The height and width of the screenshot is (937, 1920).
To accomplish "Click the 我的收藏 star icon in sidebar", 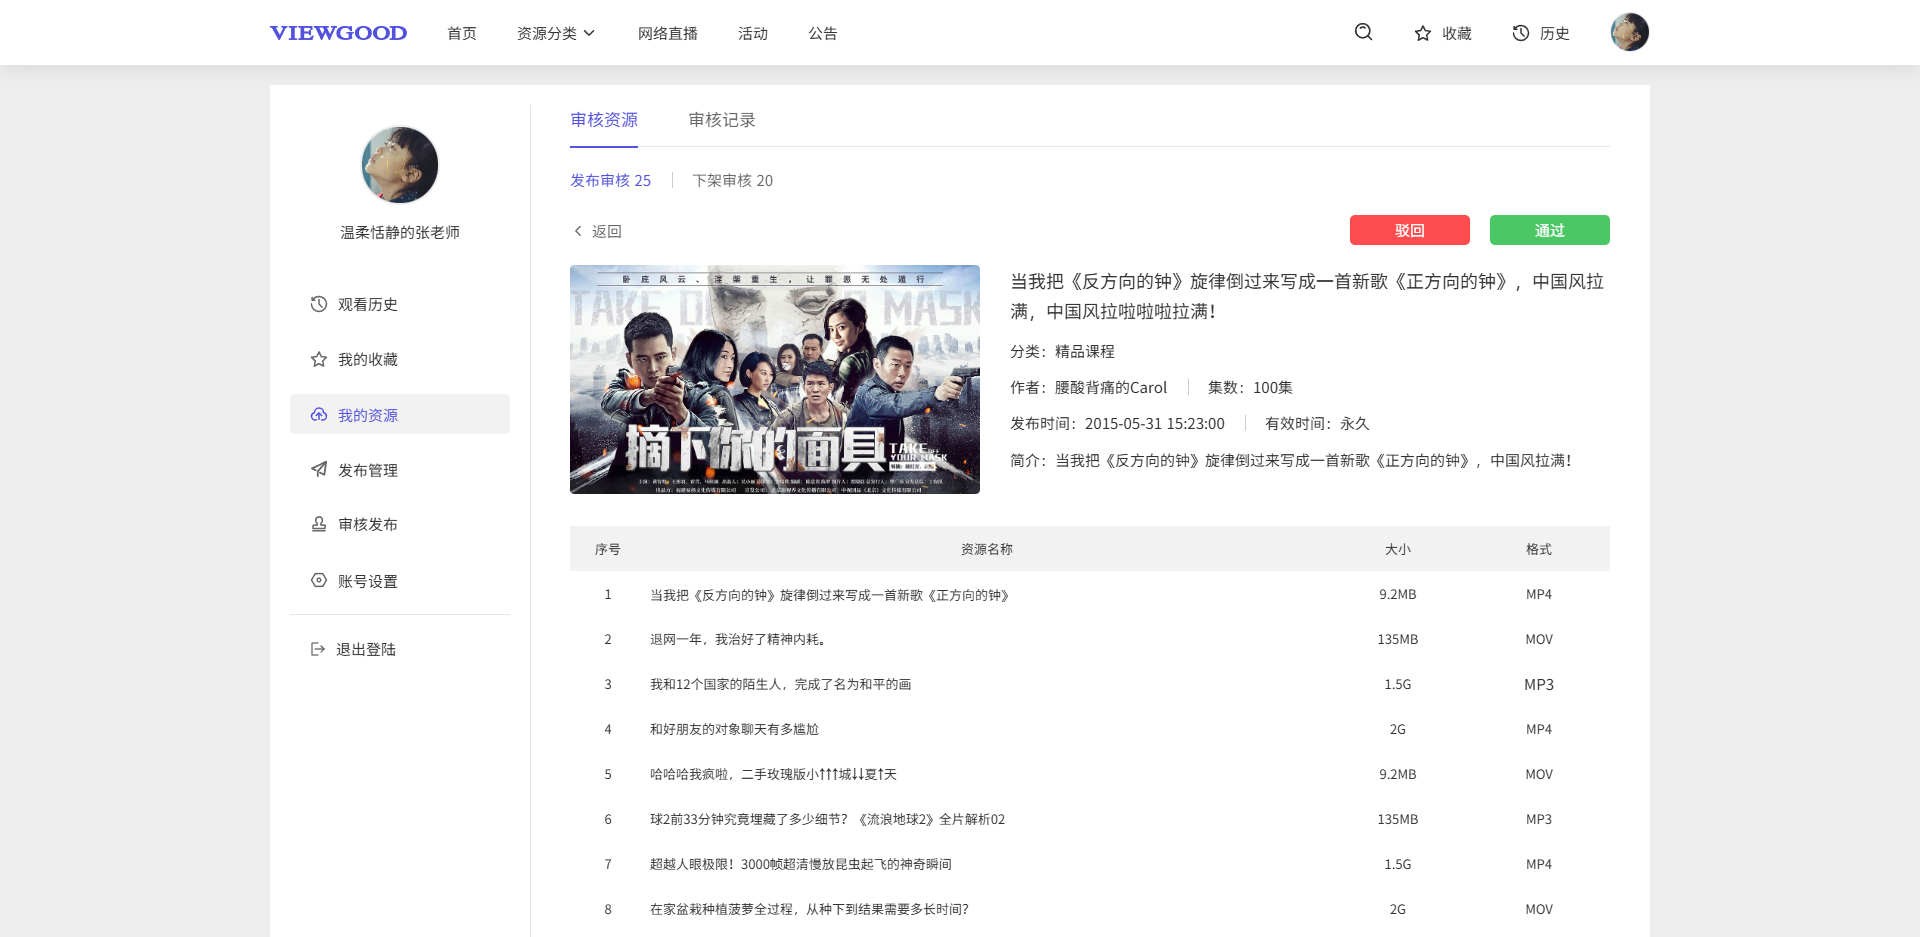I will pos(319,359).
